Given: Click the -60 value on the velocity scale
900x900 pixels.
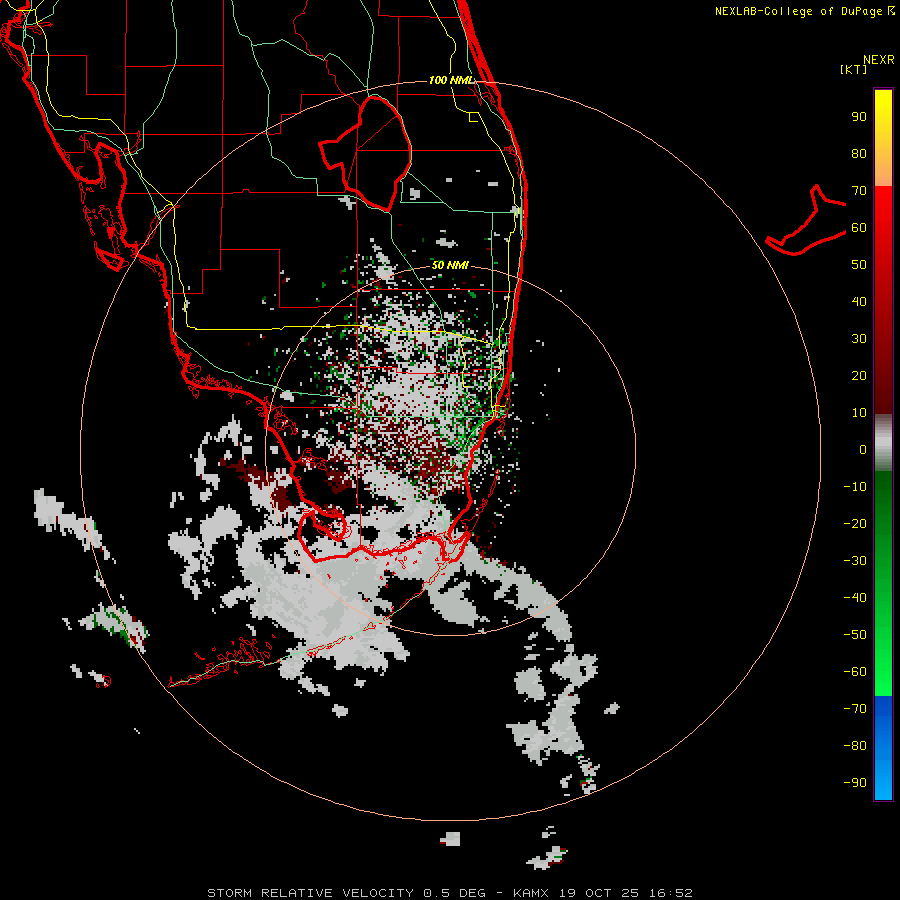Looking at the screenshot, I should tap(855, 672).
